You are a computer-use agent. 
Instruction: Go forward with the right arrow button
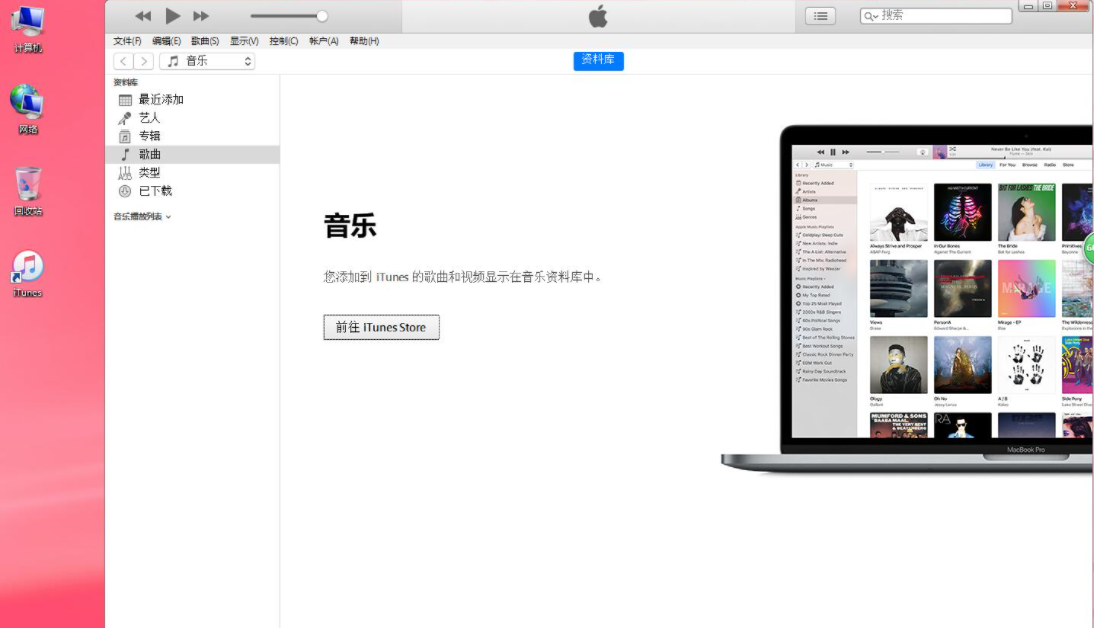(144, 61)
